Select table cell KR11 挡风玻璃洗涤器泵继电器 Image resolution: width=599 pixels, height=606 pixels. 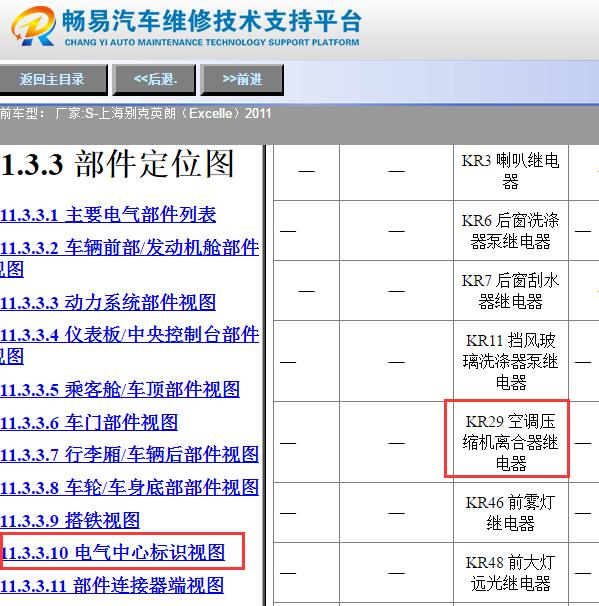point(511,361)
